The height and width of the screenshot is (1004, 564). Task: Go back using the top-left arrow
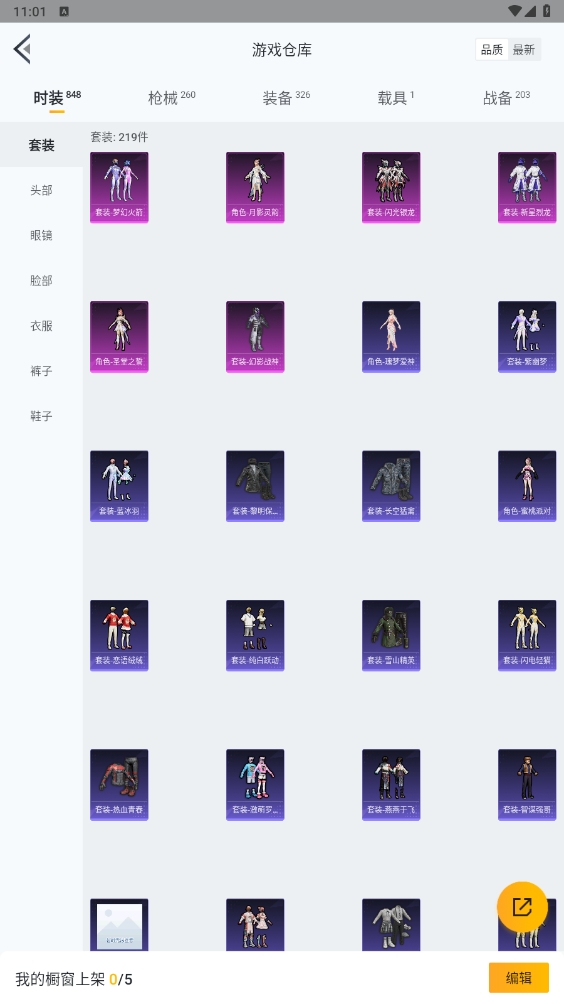[x=22, y=49]
